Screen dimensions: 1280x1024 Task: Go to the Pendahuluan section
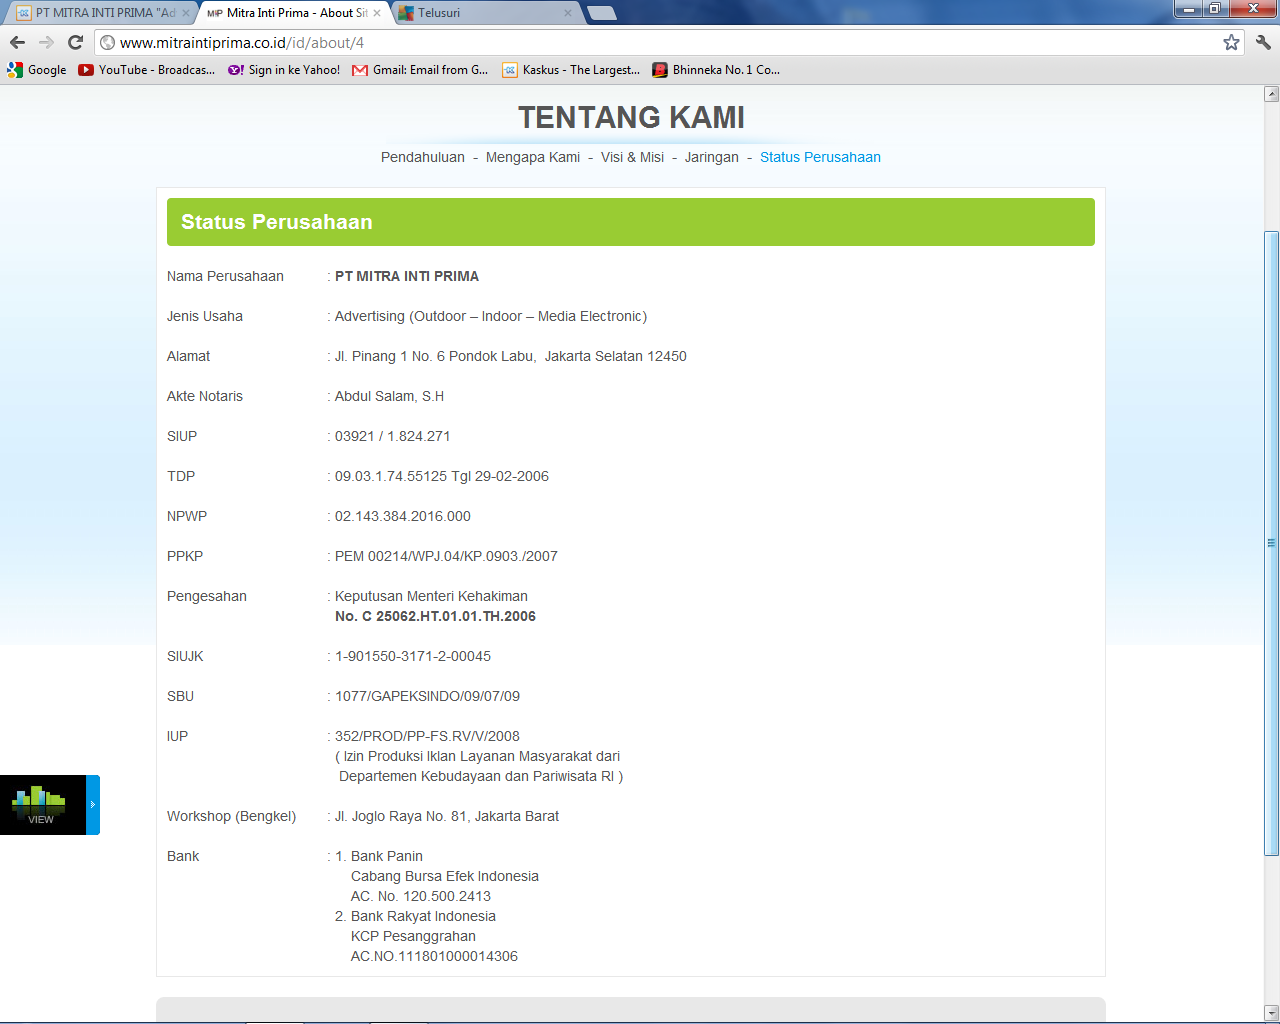point(423,157)
